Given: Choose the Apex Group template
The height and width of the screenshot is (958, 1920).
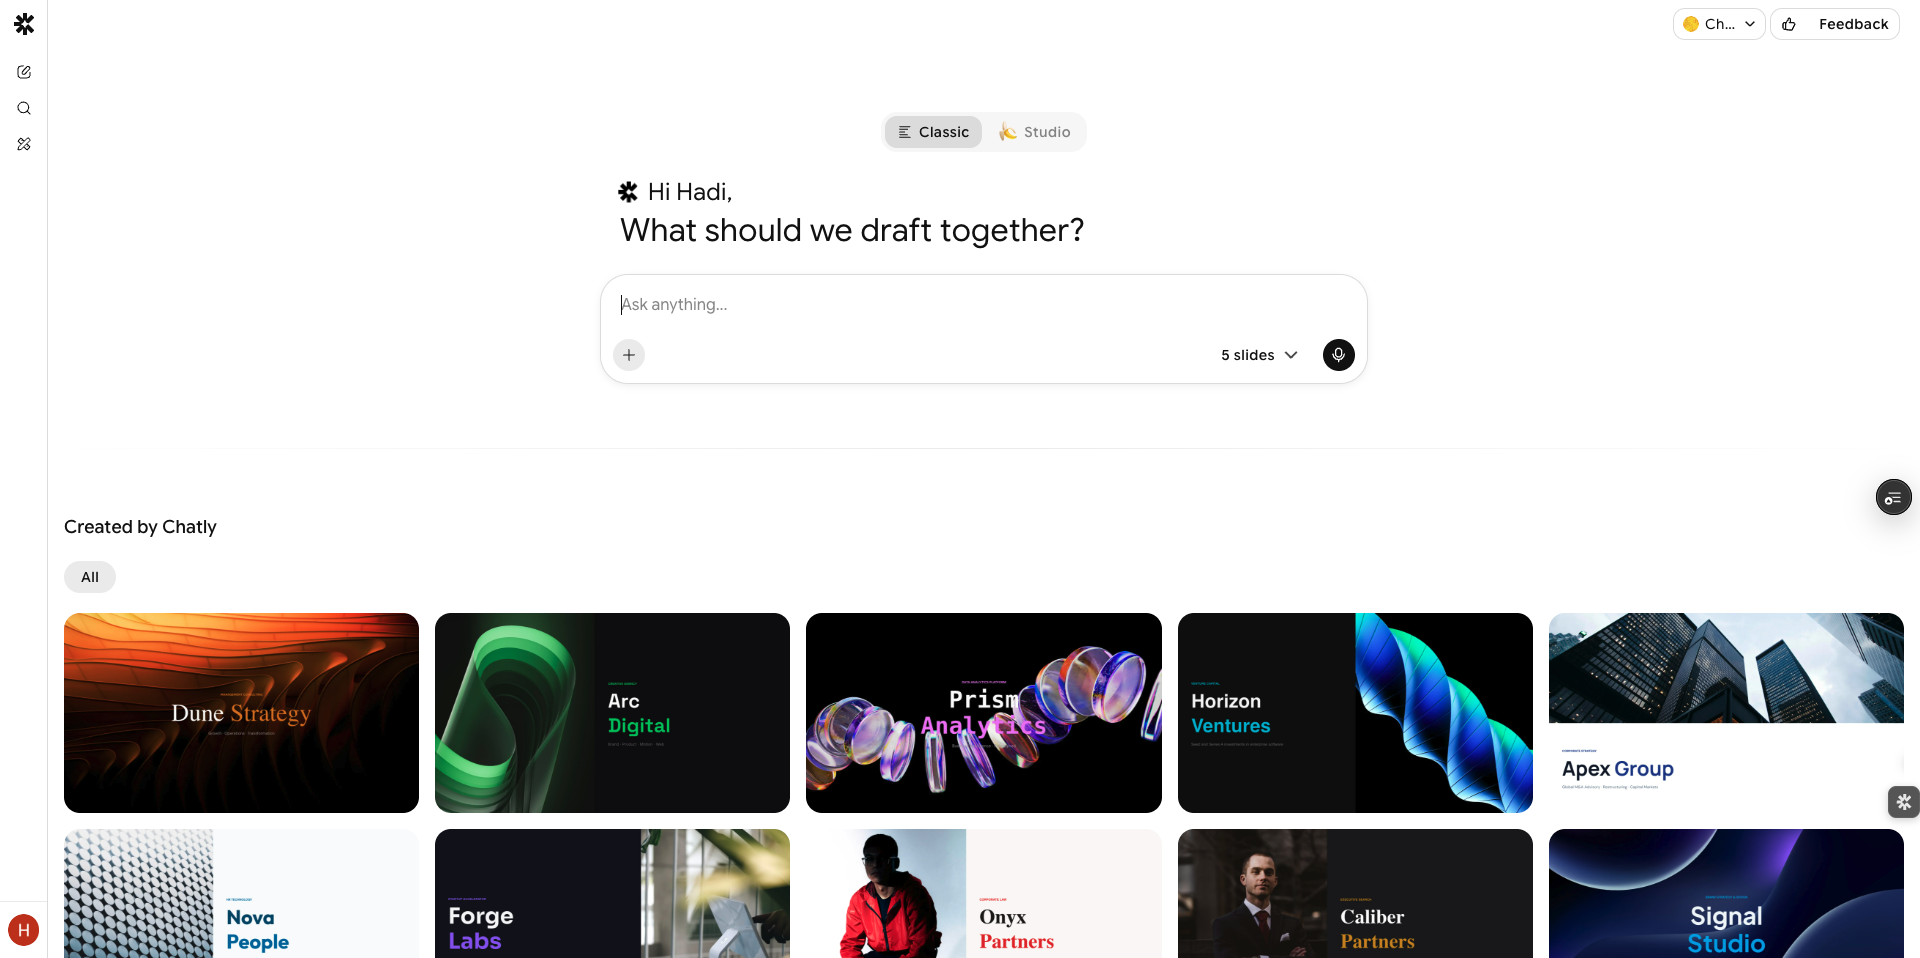Looking at the screenshot, I should [1726, 713].
